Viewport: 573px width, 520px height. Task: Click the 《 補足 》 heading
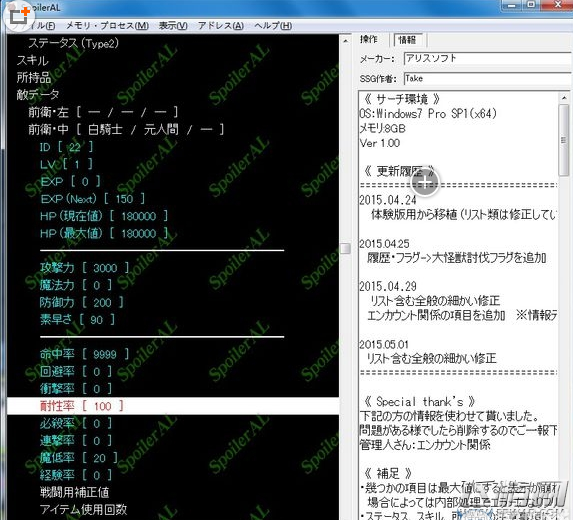point(388,474)
